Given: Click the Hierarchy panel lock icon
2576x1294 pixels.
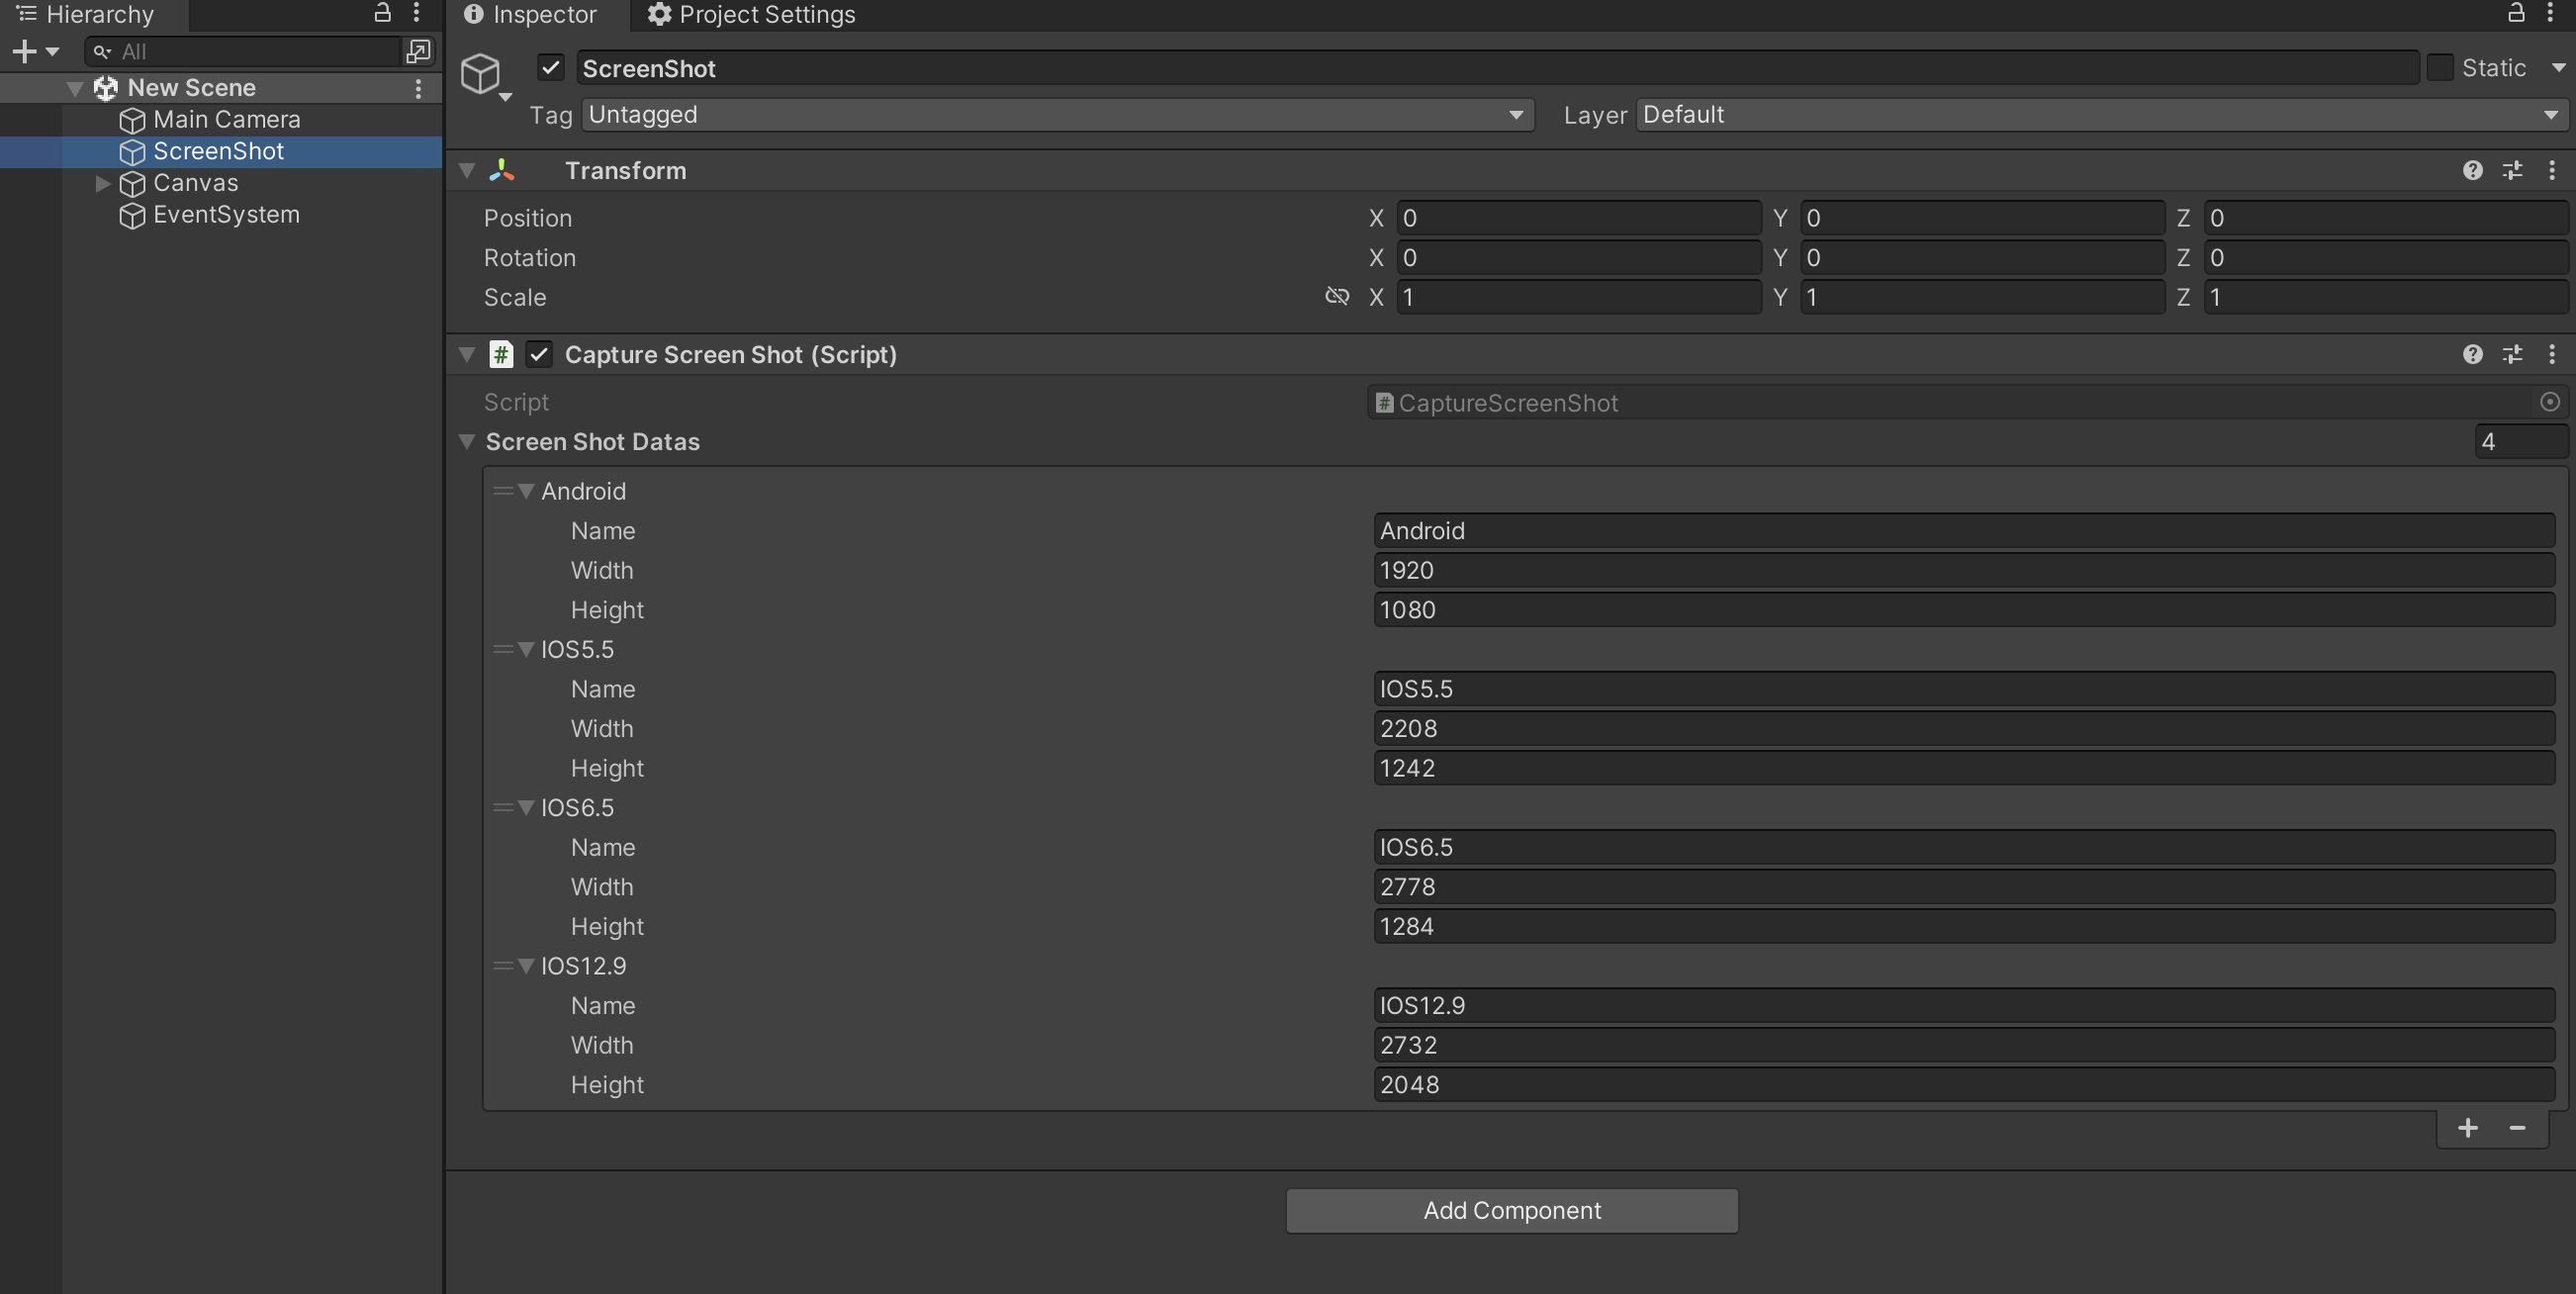Looking at the screenshot, I should click(382, 13).
